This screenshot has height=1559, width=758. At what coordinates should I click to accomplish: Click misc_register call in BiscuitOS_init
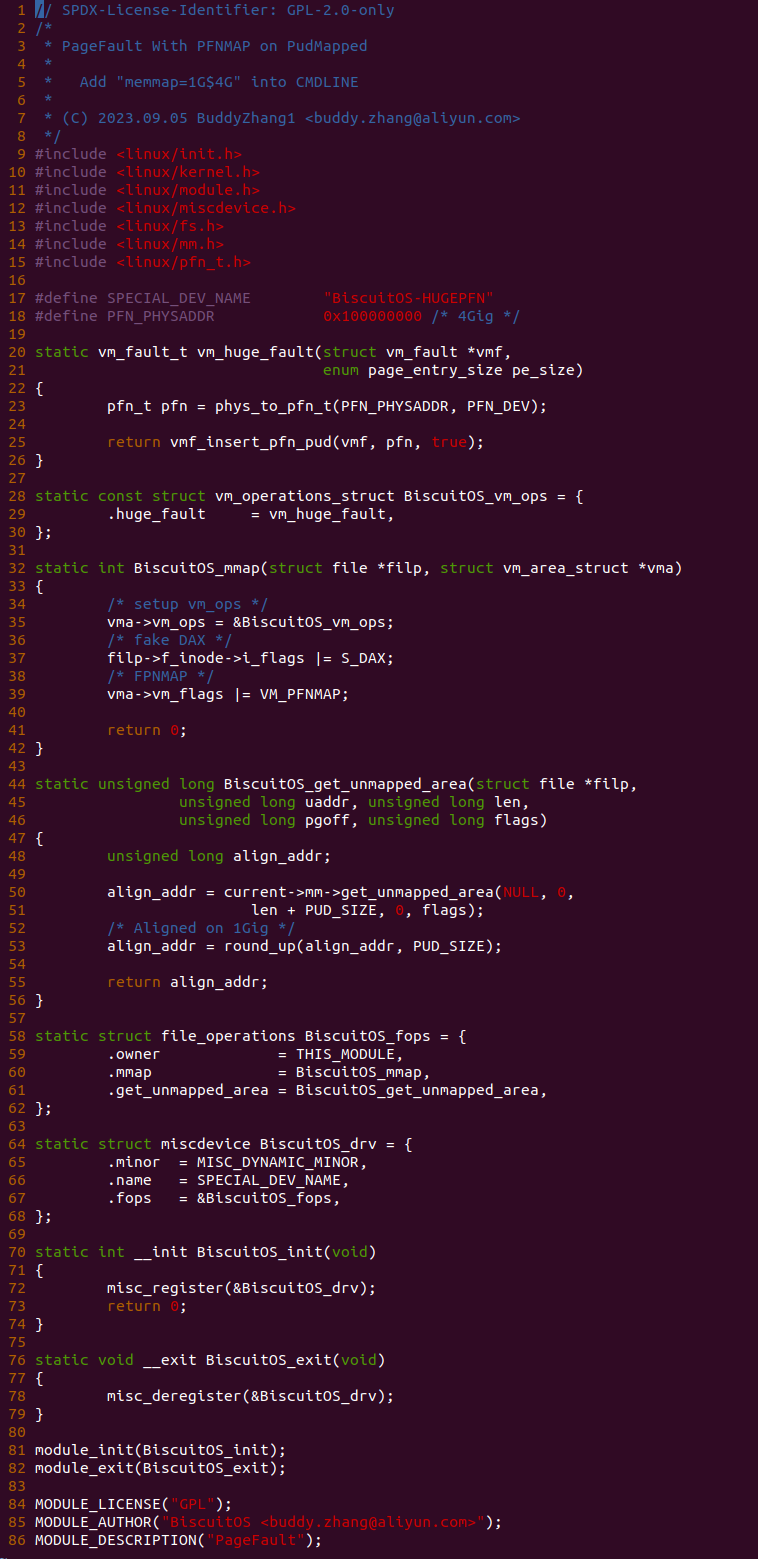coord(242,1288)
